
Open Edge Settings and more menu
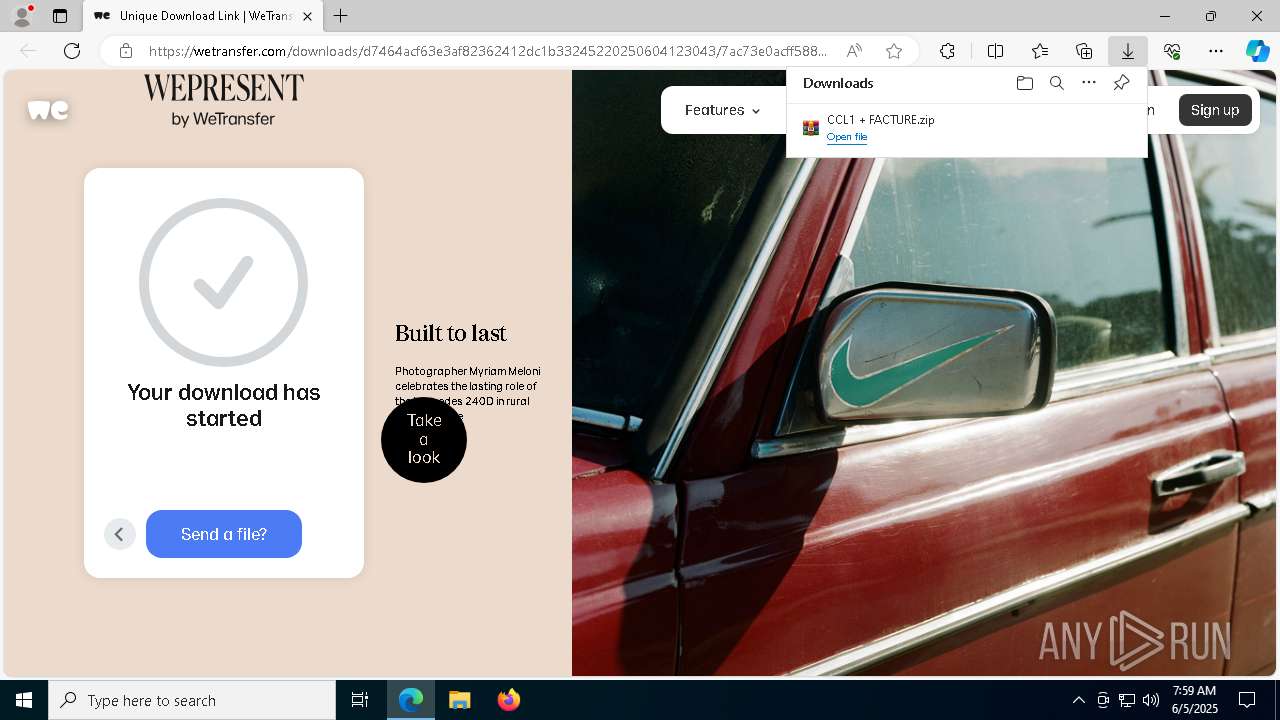[x=1216, y=51]
